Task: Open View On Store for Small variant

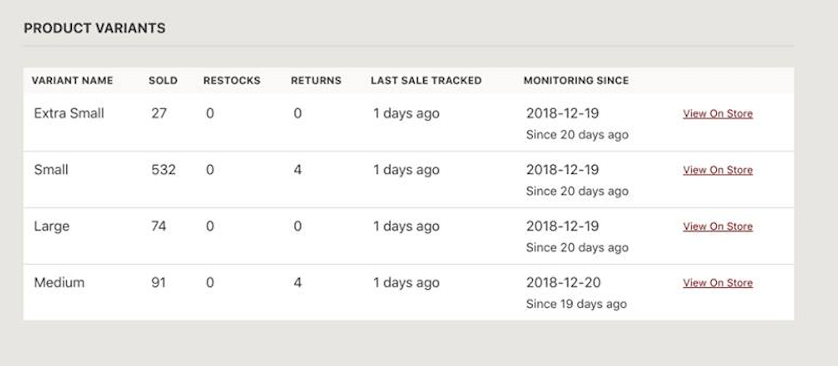Action: 718,170
